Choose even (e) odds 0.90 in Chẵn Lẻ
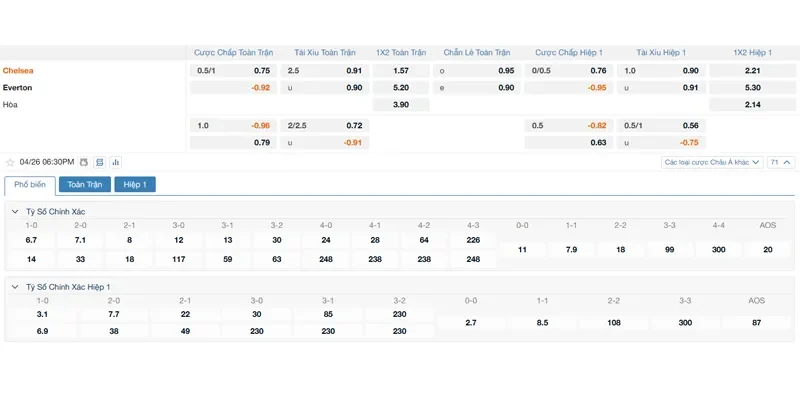This screenshot has width=800, height=400. (476, 88)
